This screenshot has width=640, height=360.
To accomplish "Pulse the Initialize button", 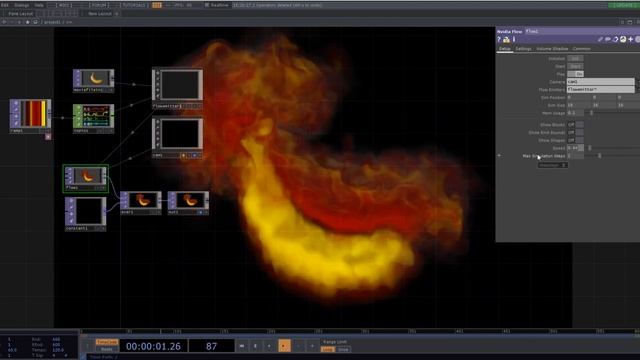I will [575, 58].
